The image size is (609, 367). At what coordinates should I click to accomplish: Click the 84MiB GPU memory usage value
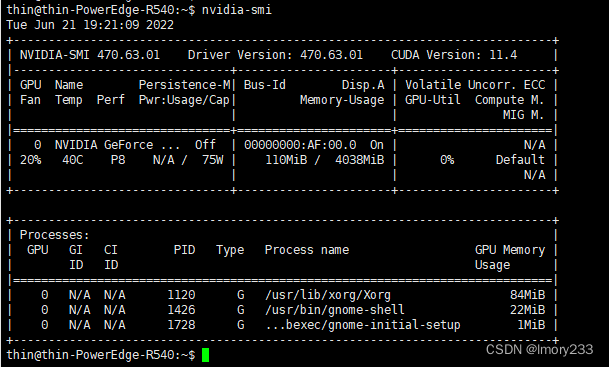(x=527, y=295)
